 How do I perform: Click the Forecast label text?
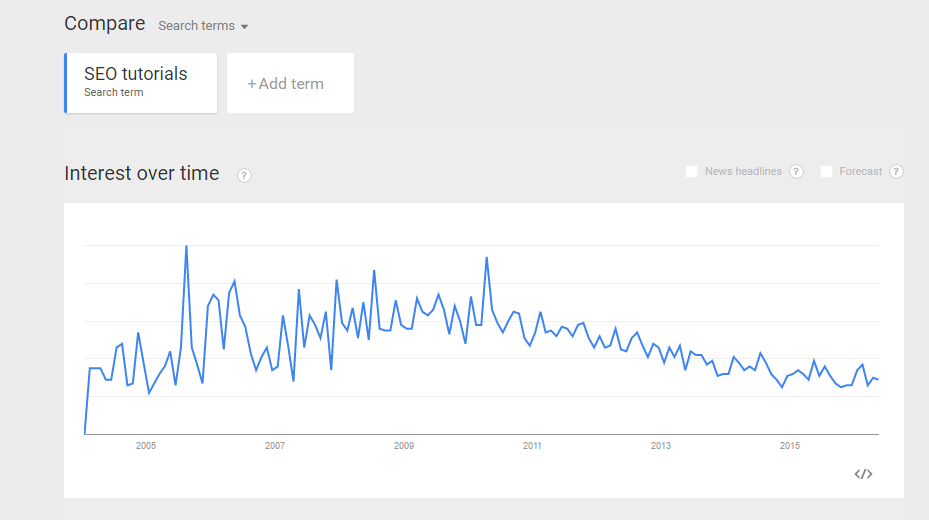pos(861,171)
